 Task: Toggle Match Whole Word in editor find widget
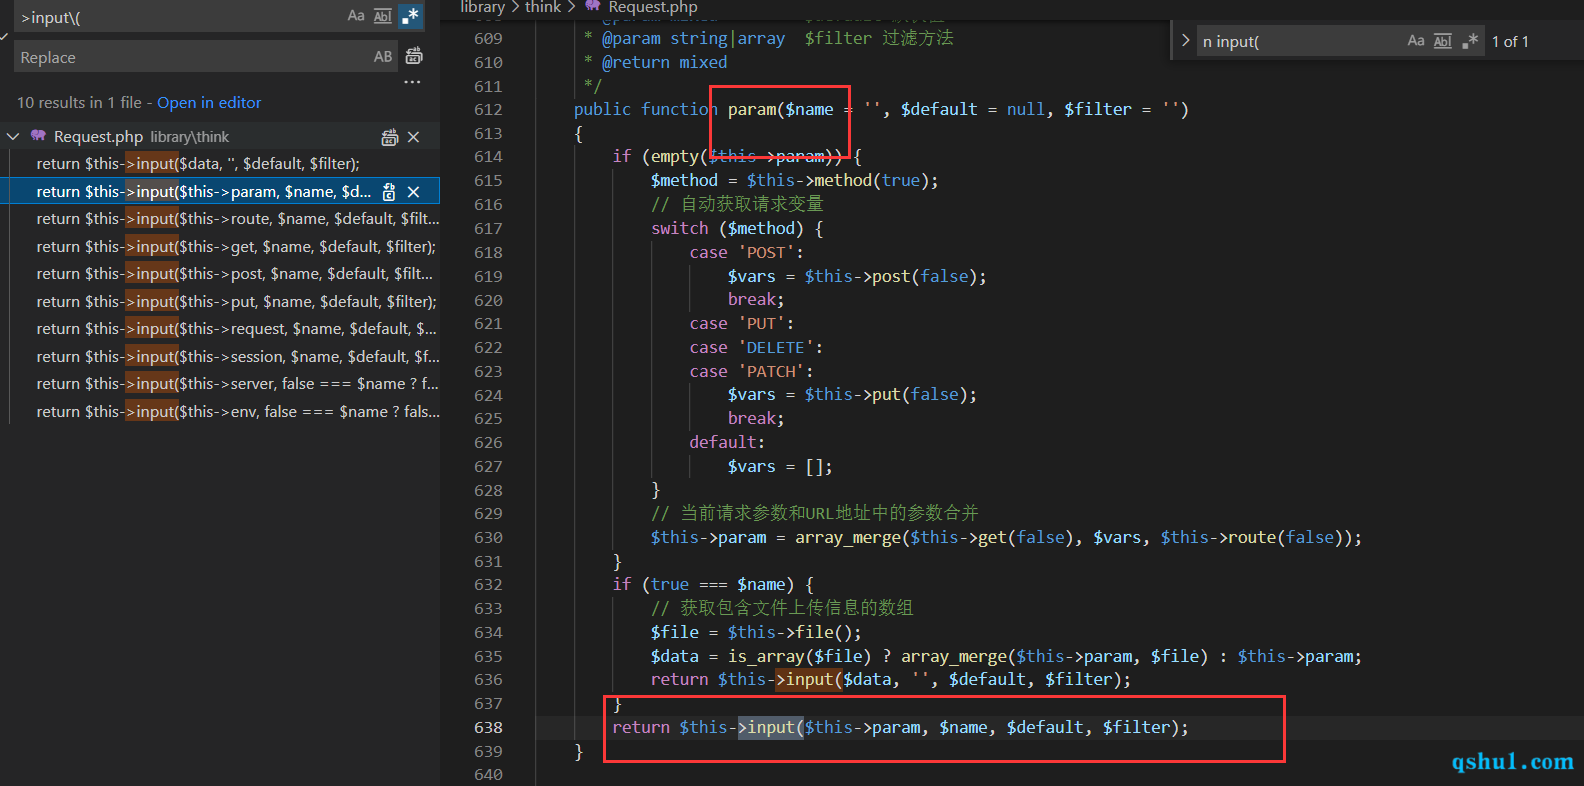1443,41
